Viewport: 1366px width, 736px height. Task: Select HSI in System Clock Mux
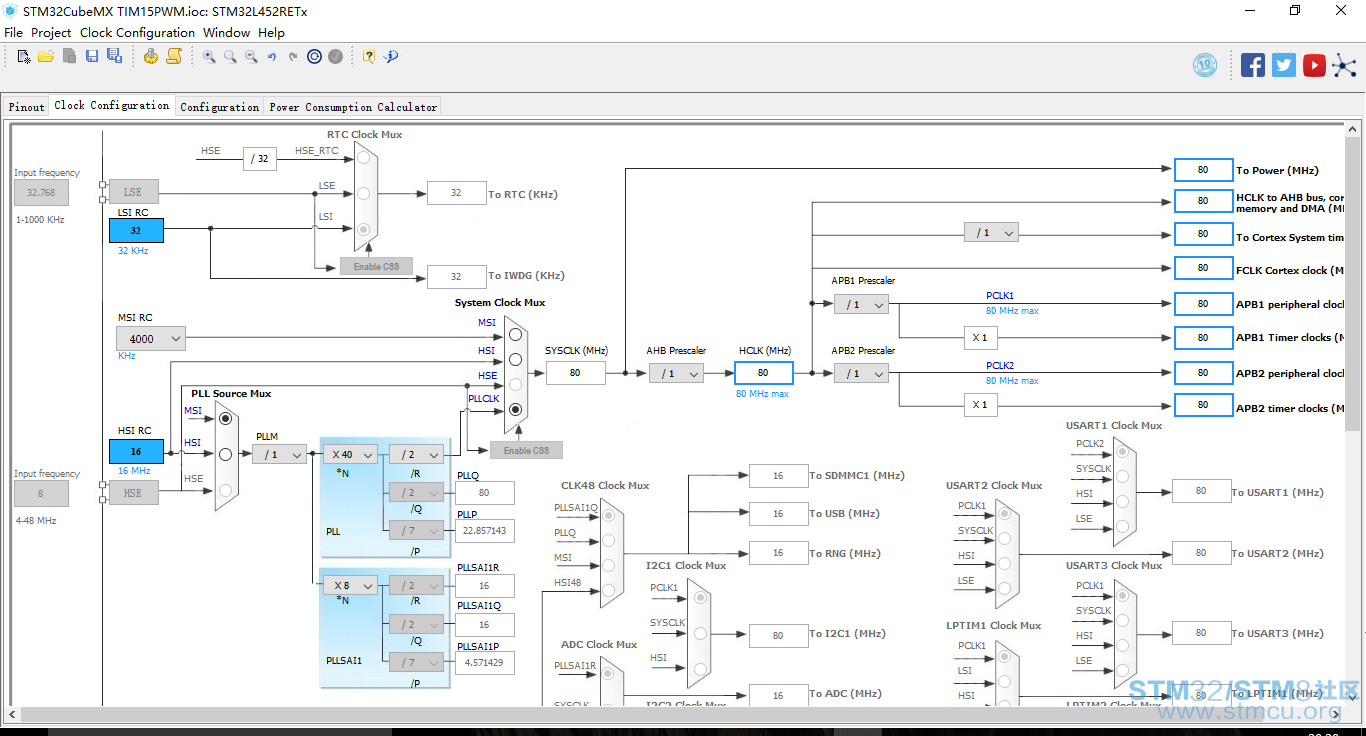coord(516,359)
